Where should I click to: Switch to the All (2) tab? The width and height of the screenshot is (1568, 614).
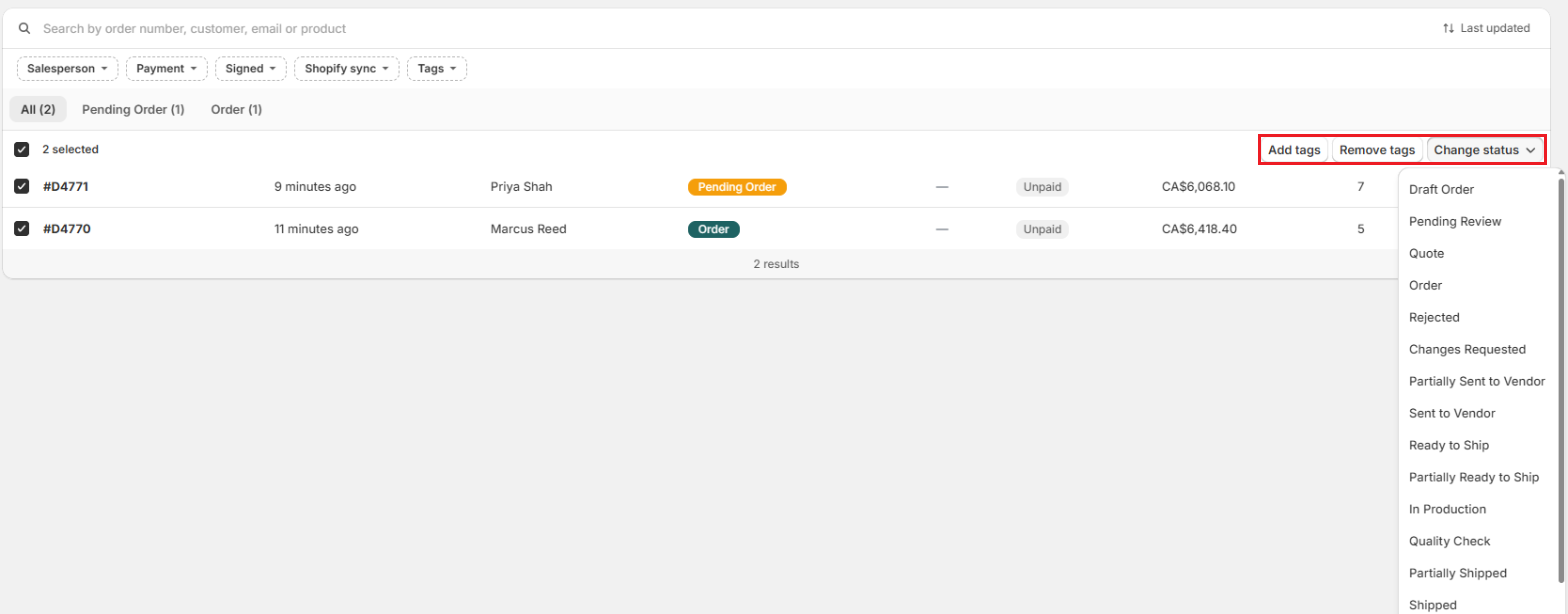pos(38,109)
